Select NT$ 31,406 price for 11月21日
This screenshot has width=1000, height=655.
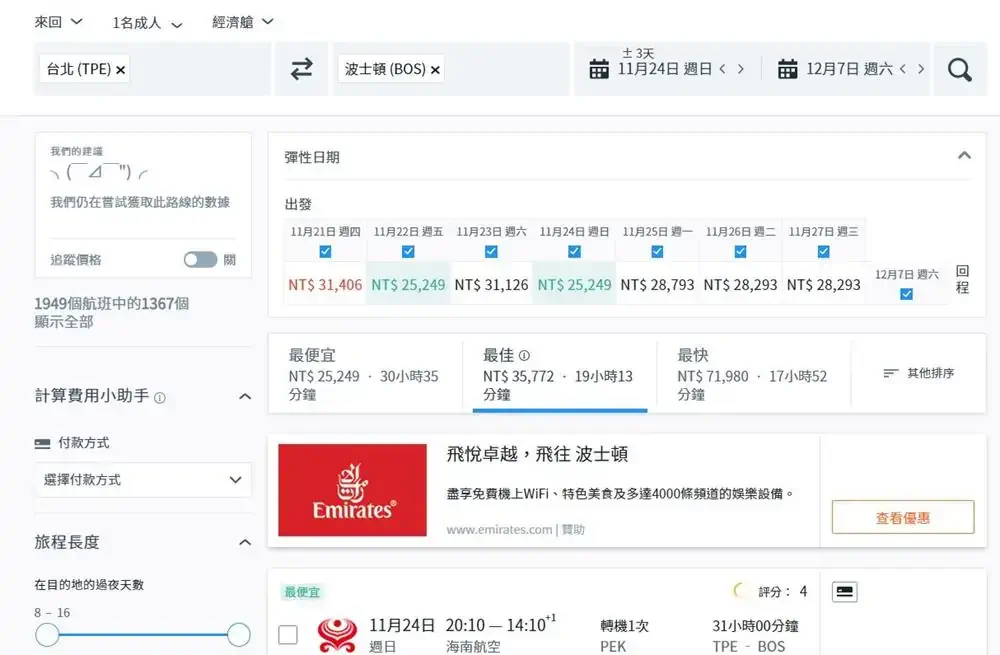[325, 284]
